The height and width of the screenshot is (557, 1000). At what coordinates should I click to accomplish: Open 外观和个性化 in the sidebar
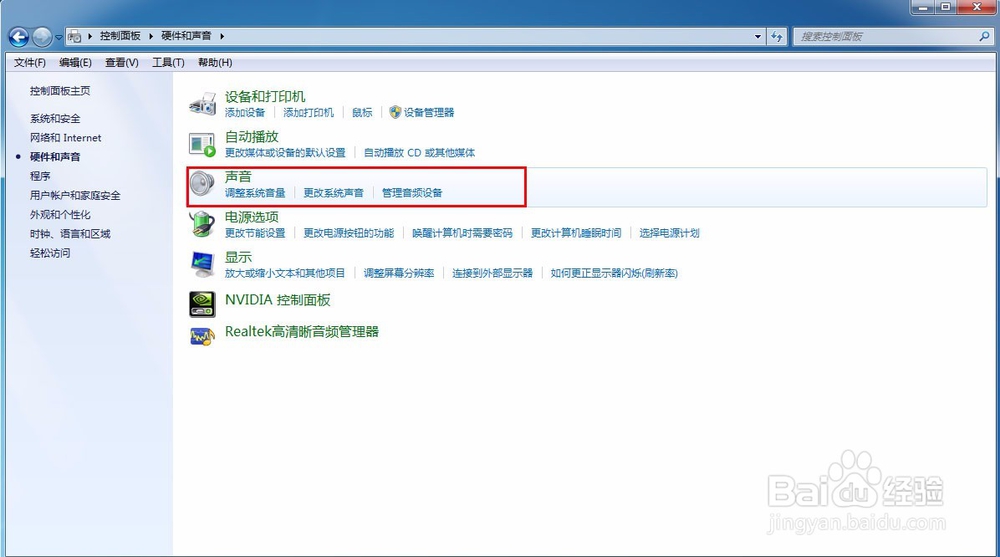point(60,214)
